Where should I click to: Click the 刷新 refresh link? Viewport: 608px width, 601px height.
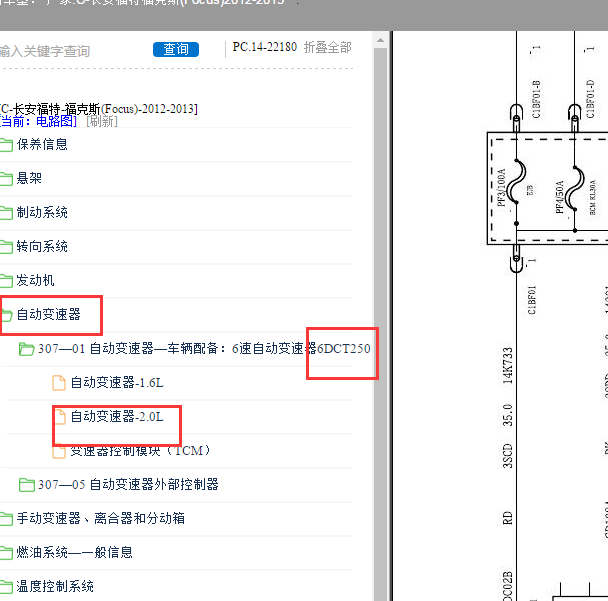pyautogui.click(x=102, y=121)
